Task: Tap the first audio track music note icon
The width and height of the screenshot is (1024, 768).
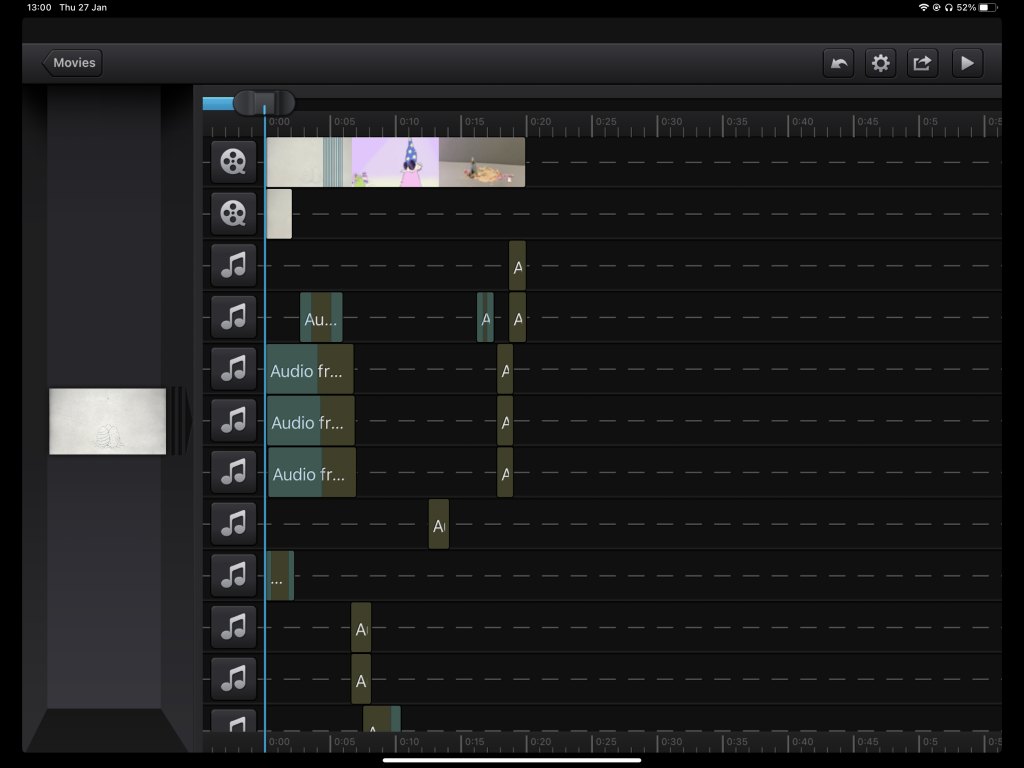Action: pyautogui.click(x=233, y=265)
